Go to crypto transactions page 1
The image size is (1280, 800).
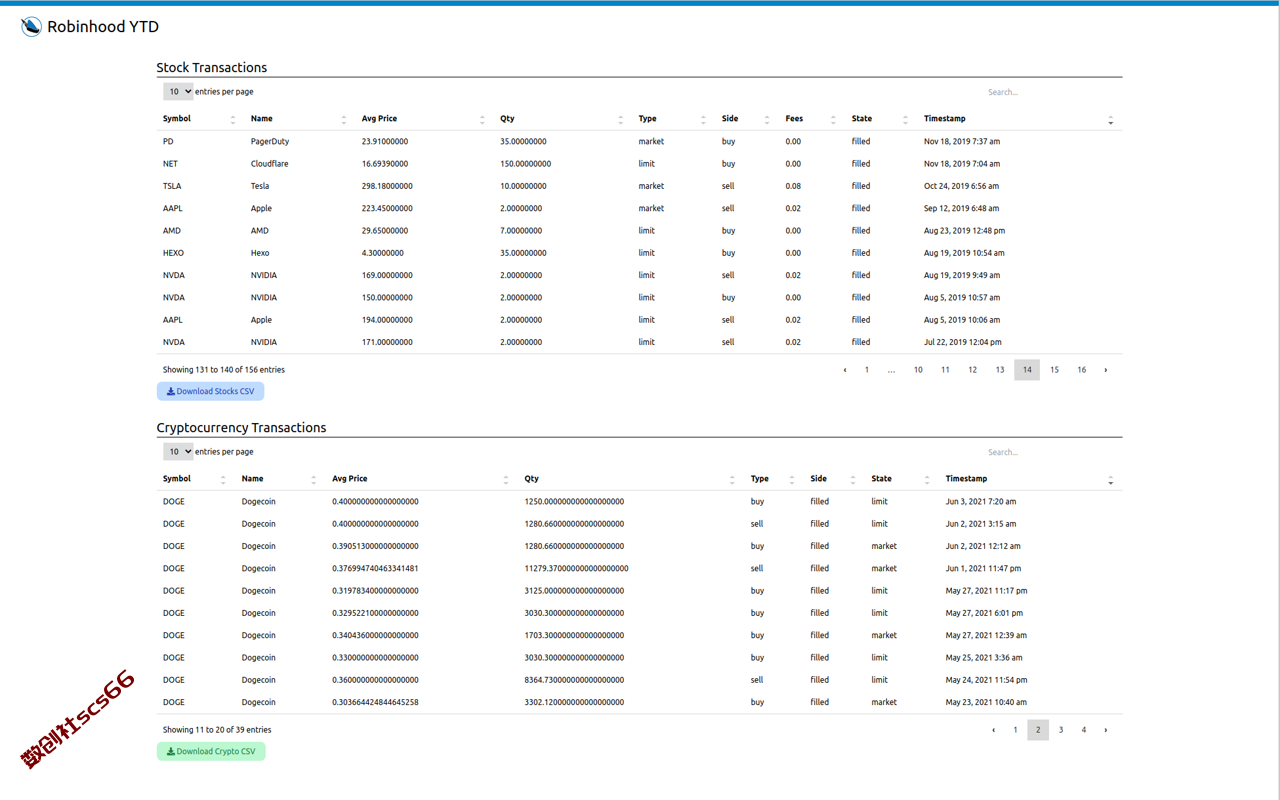click(x=1015, y=730)
